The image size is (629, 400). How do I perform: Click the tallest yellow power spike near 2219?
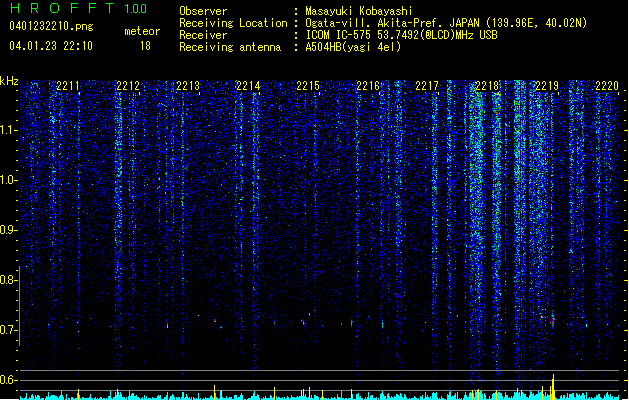tap(553, 387)
